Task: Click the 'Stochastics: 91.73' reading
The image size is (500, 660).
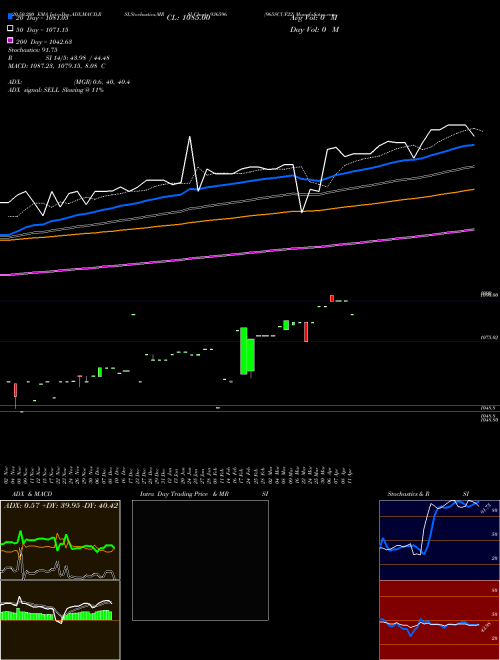Action: pyautogui.click(x=32, y=50)
